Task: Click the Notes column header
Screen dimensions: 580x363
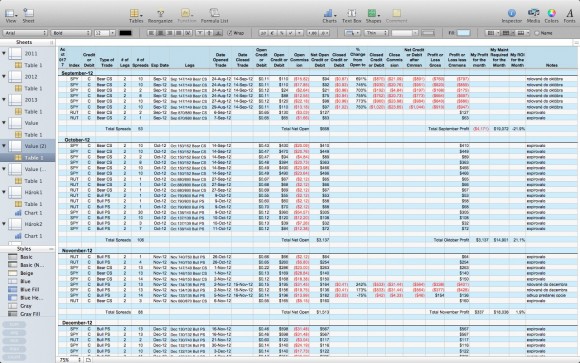Action: [x=552, y=65]
